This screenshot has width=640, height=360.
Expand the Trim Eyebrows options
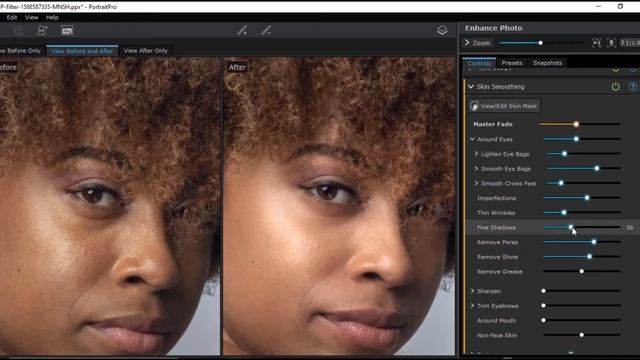[x=472, y=306]
